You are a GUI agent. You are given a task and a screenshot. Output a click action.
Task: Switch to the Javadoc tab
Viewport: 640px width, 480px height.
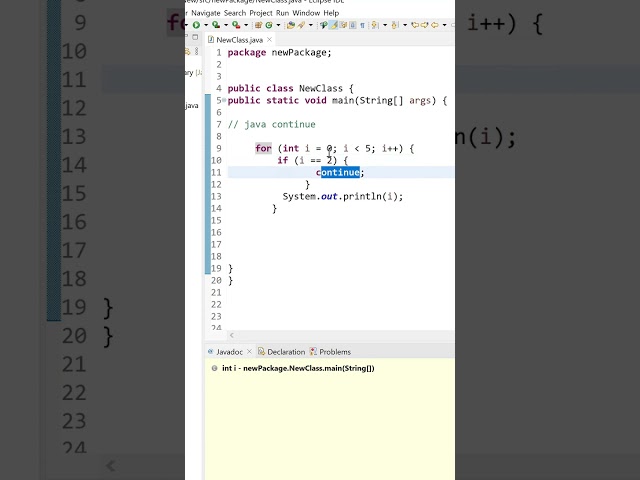pos(229,352)
